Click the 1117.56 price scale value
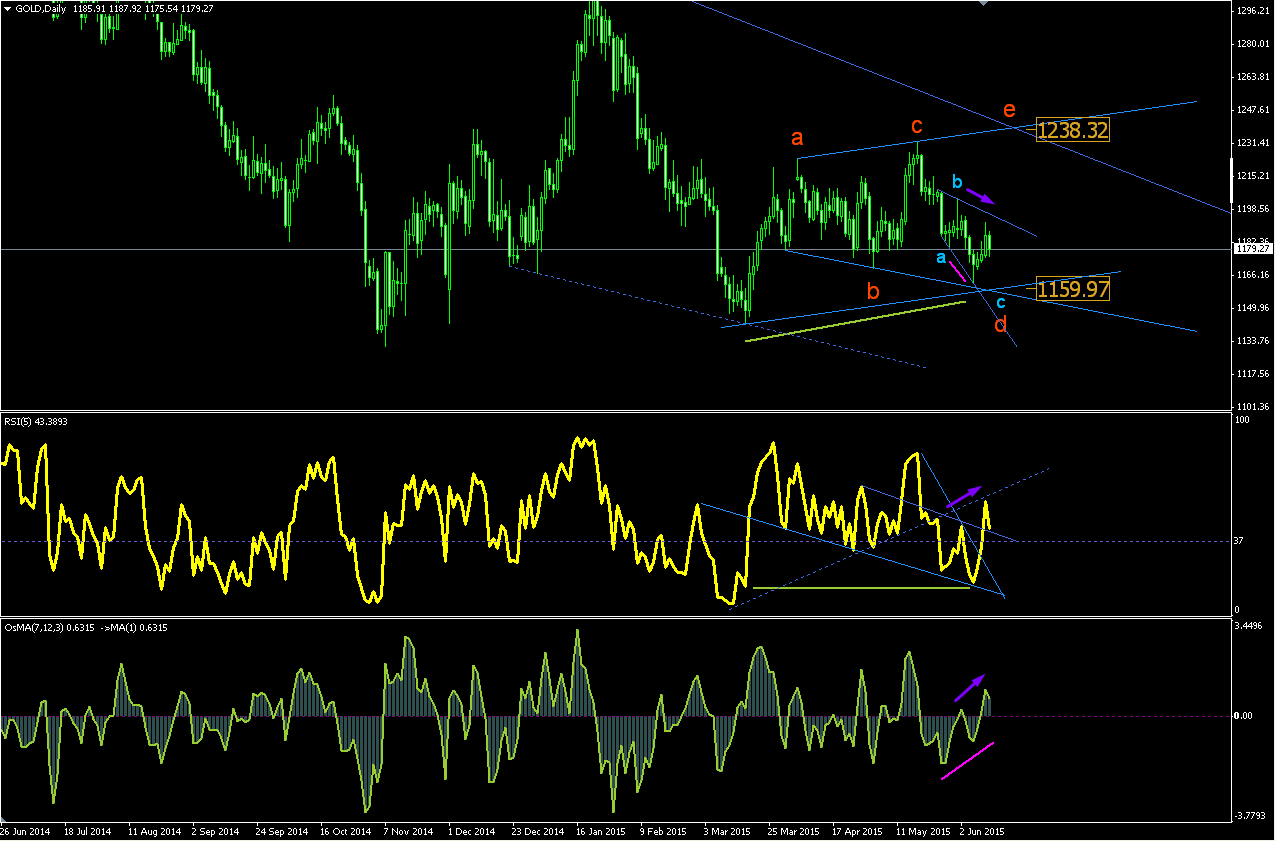This screenshot has width=1275, height=841. pyautogui.click(x=1253, y=374)
